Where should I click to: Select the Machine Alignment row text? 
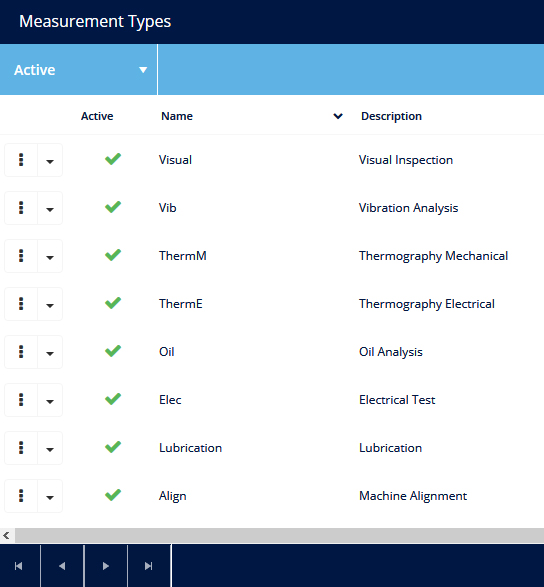tap(413, 496)
